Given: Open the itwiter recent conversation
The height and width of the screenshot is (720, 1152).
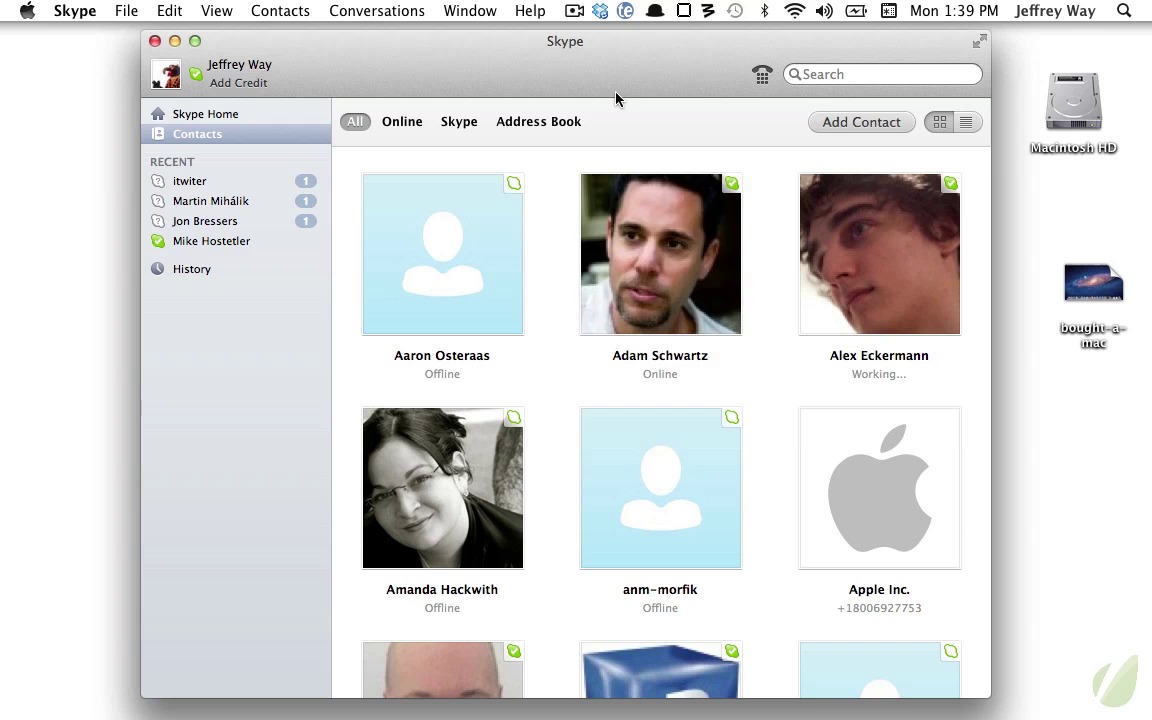Looking at the screenshot, I should click(x=236, y=181).
